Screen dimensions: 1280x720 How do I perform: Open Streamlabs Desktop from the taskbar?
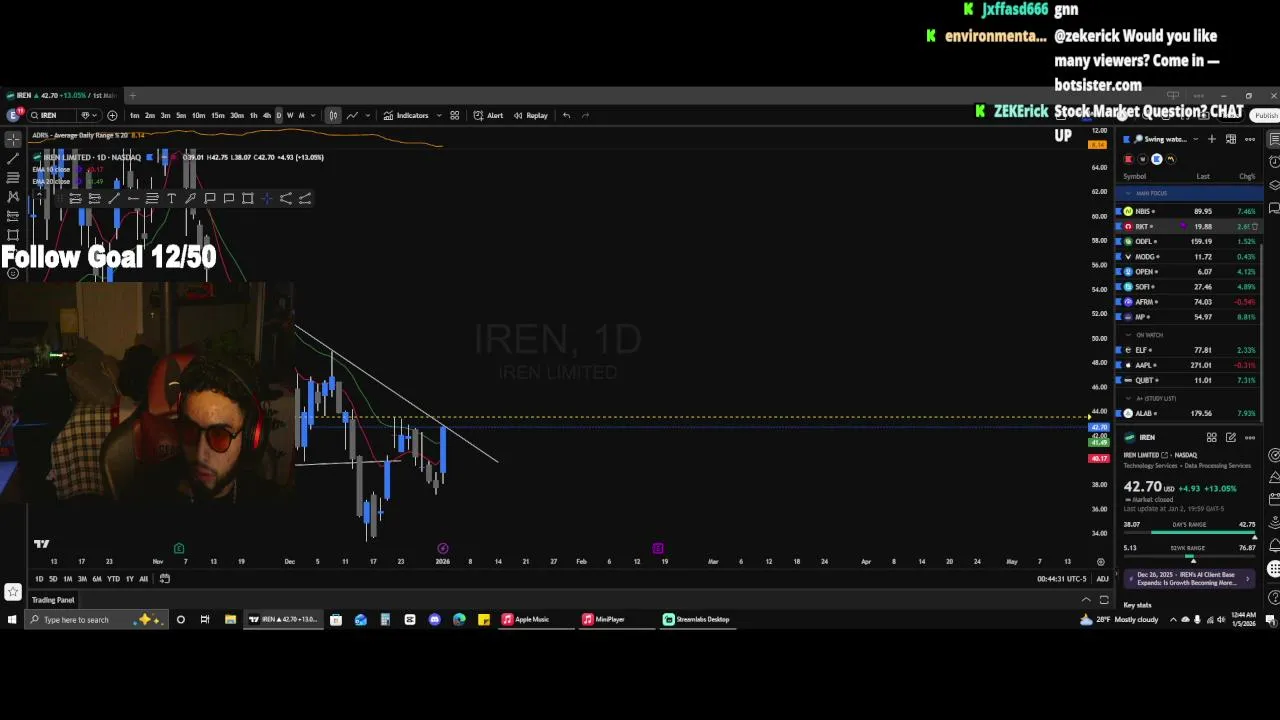point(697,619)
